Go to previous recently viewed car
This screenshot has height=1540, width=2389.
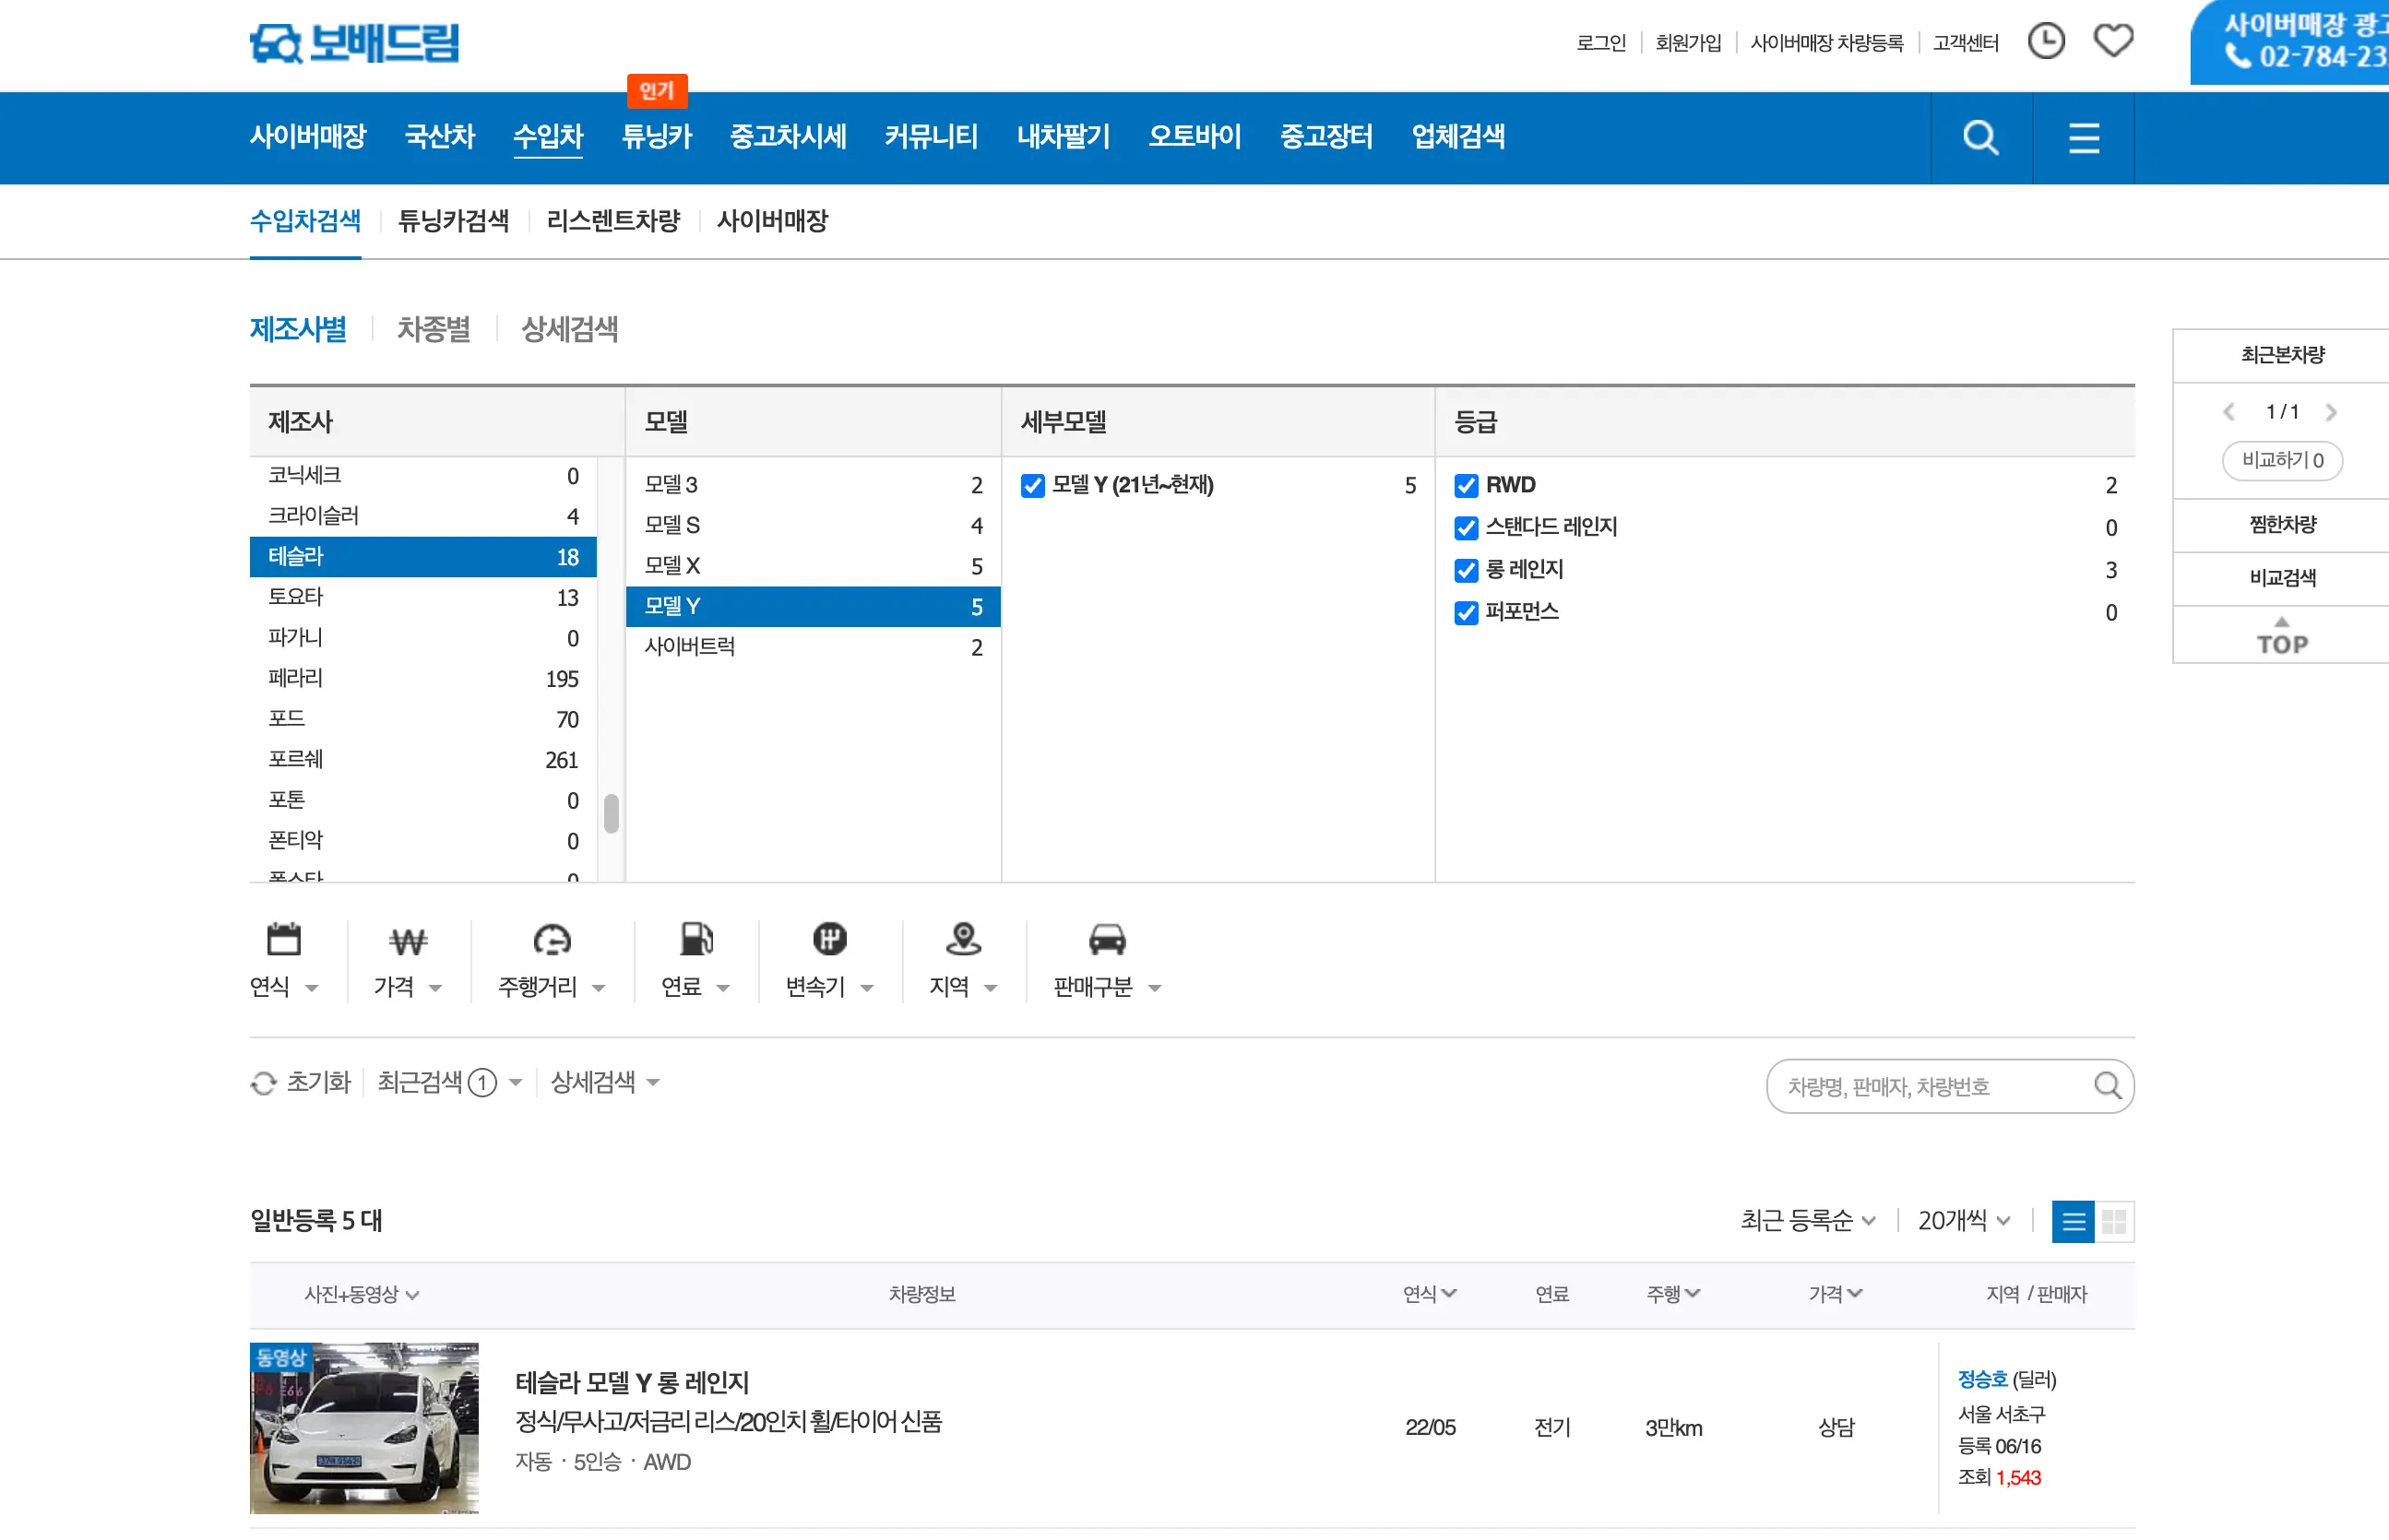point(2229,412)
